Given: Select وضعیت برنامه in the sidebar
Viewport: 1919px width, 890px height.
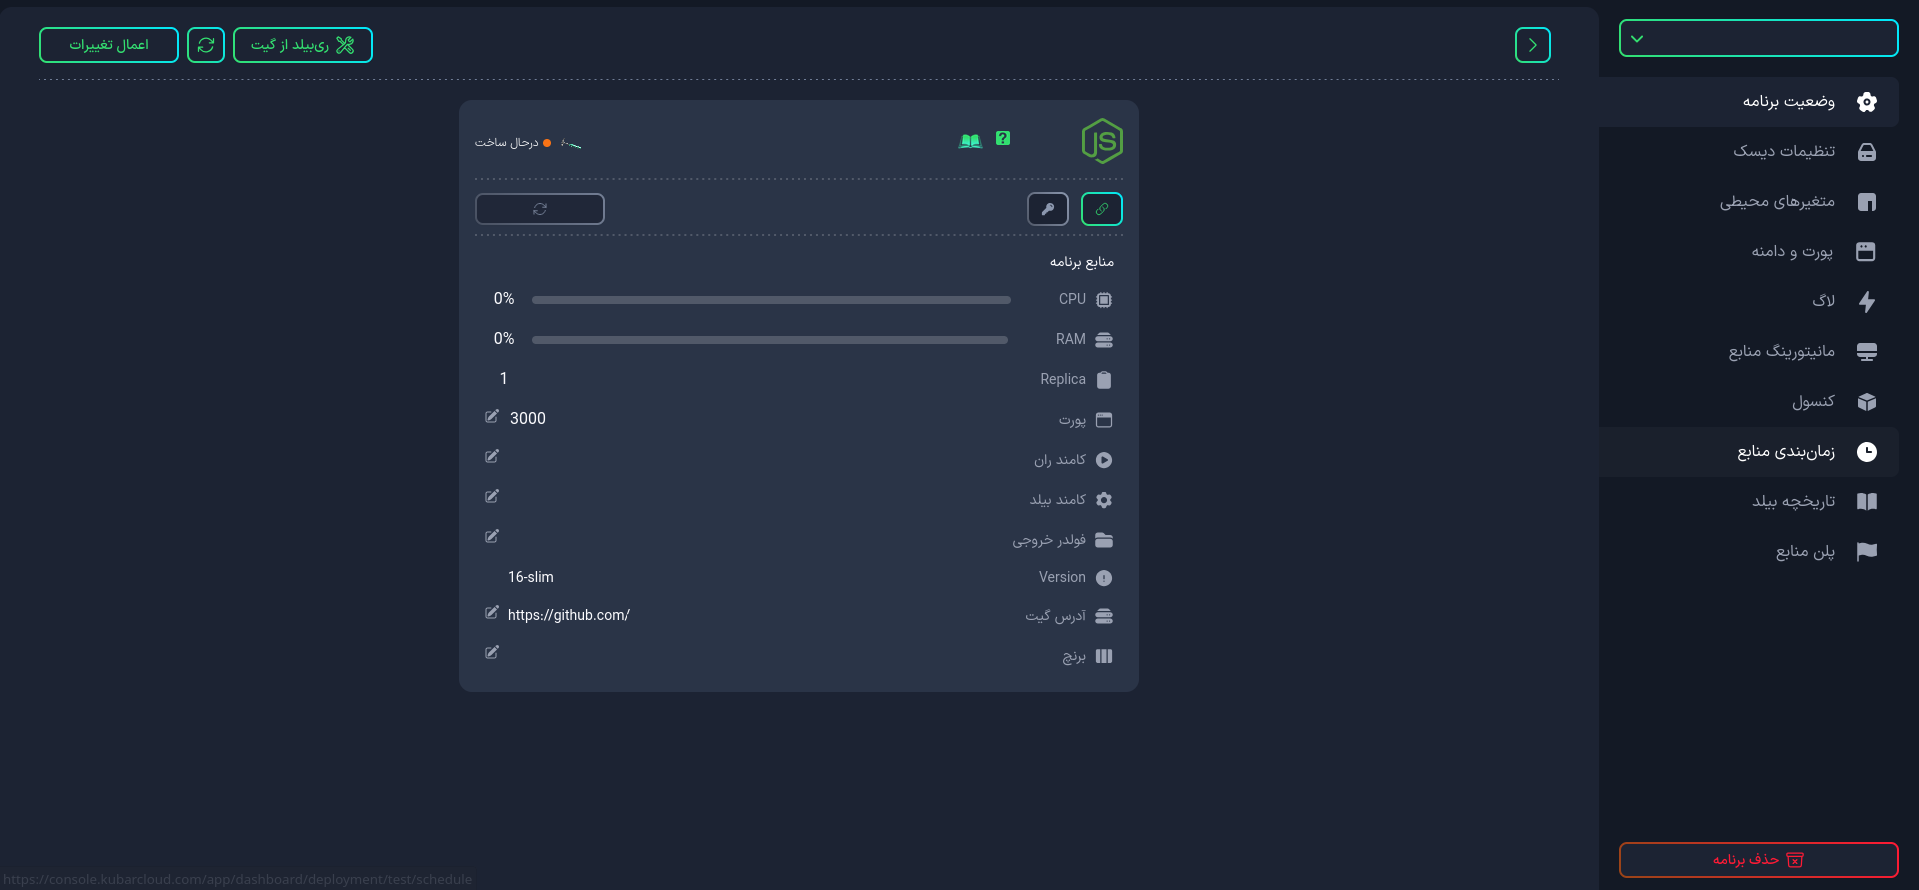Looking at the screenshot, I should point(1749,102).
